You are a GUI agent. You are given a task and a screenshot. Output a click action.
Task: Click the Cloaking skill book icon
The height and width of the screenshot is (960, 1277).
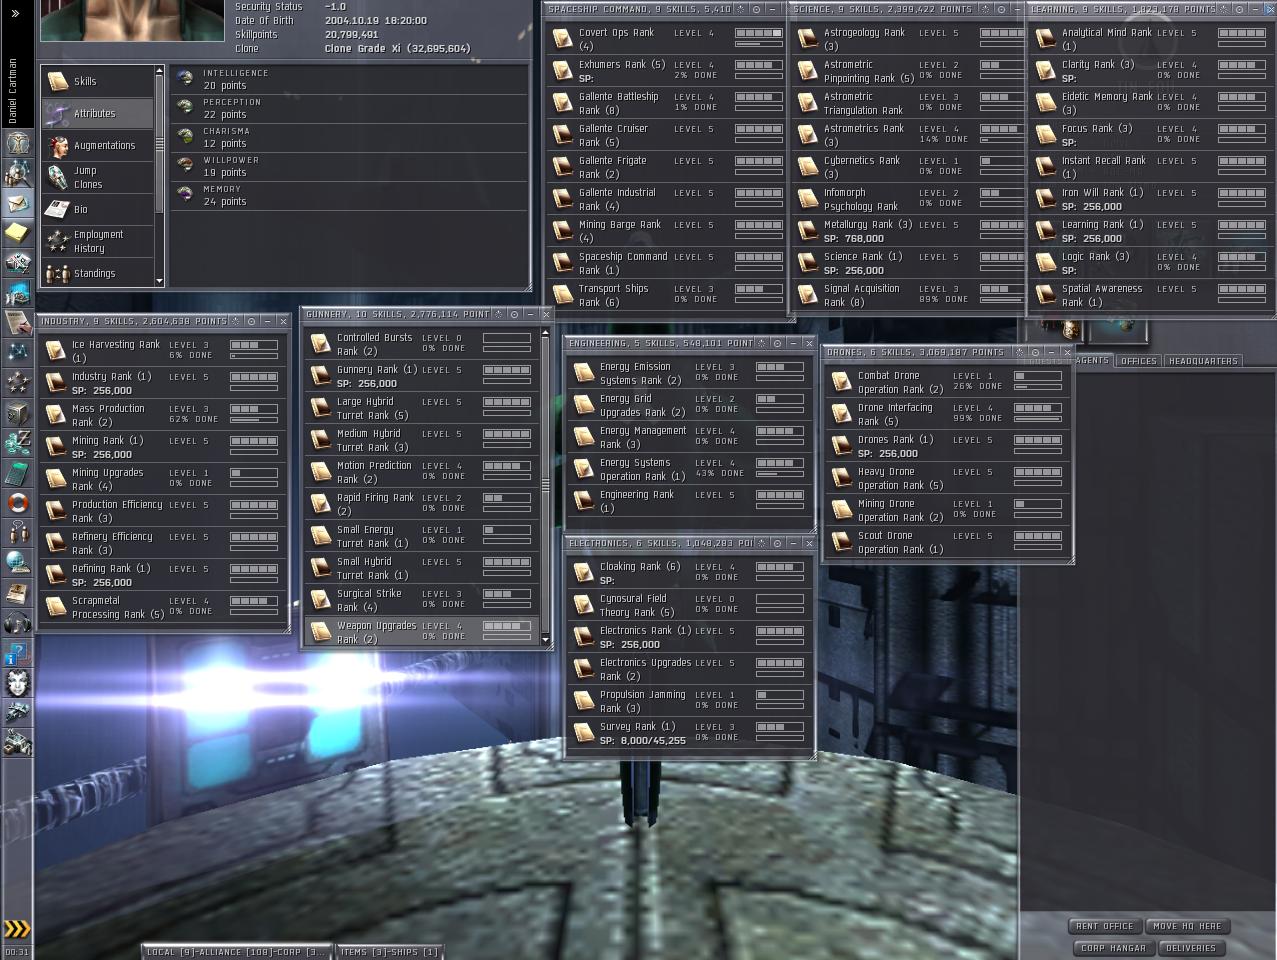pos(583,573)
